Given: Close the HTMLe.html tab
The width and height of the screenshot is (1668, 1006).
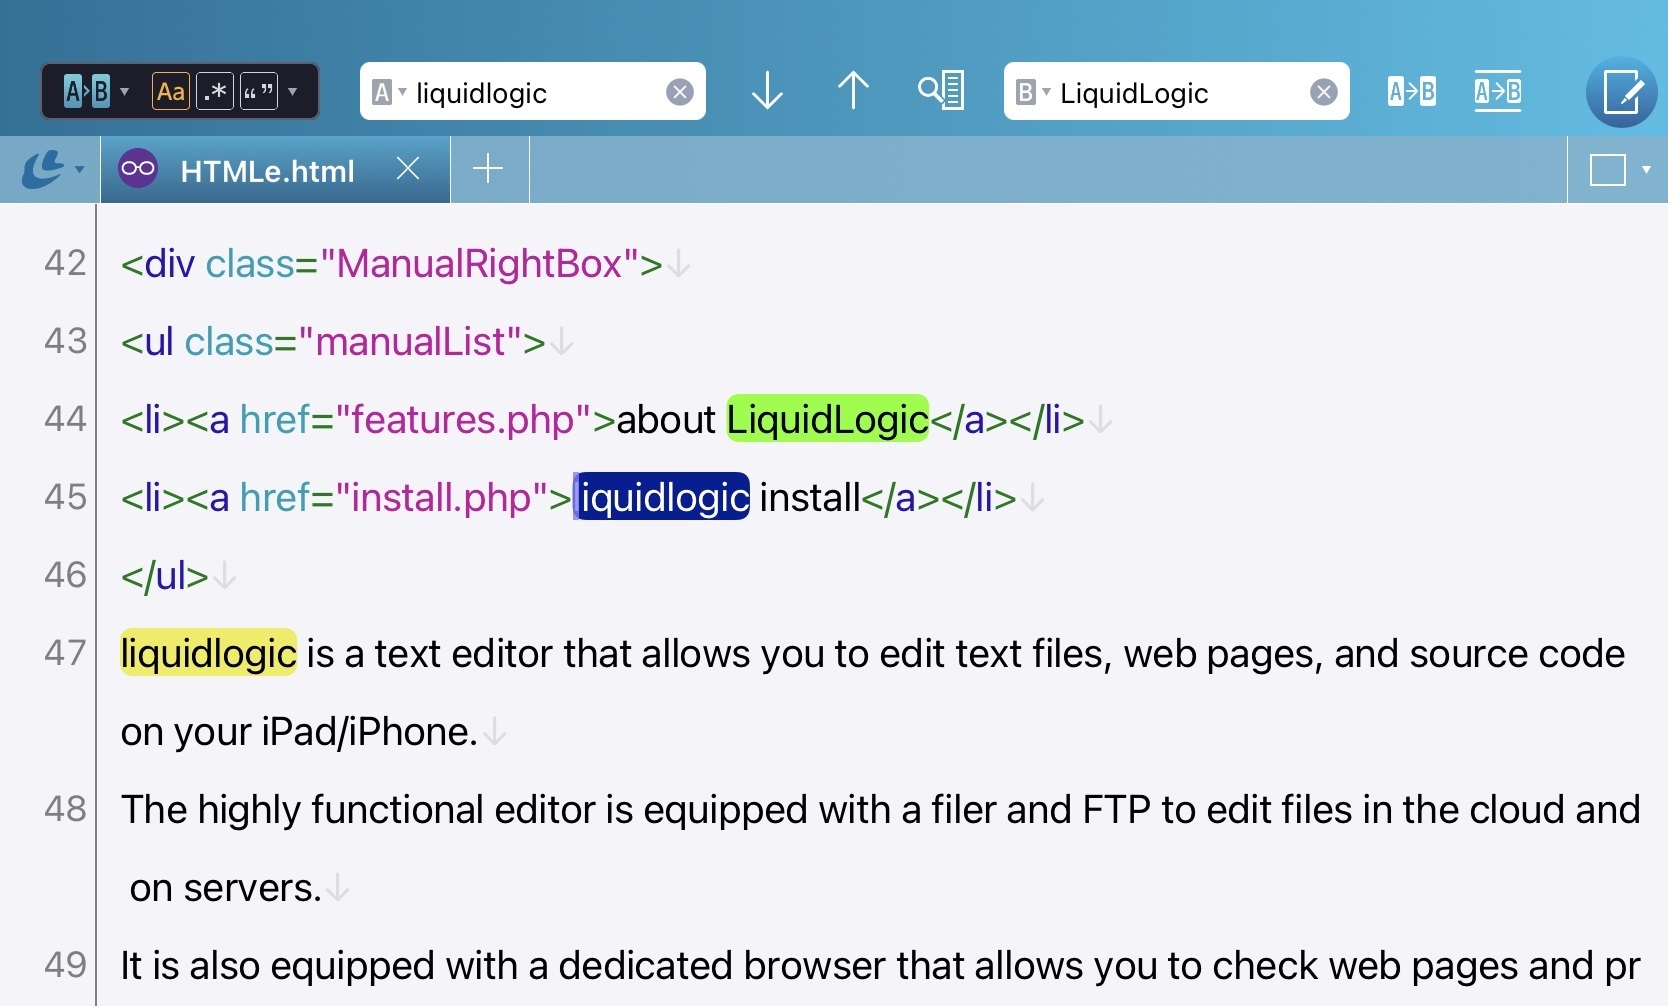Looking at the screenshot, I should tap(408, 169).
